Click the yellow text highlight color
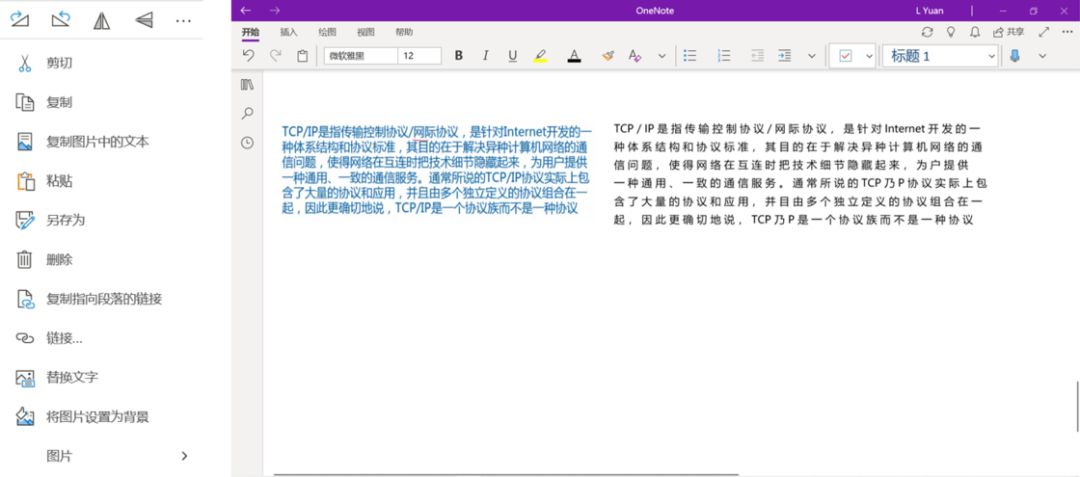Screen dimensions: 1080x477 pyautogui.click(x=540, y=56)
